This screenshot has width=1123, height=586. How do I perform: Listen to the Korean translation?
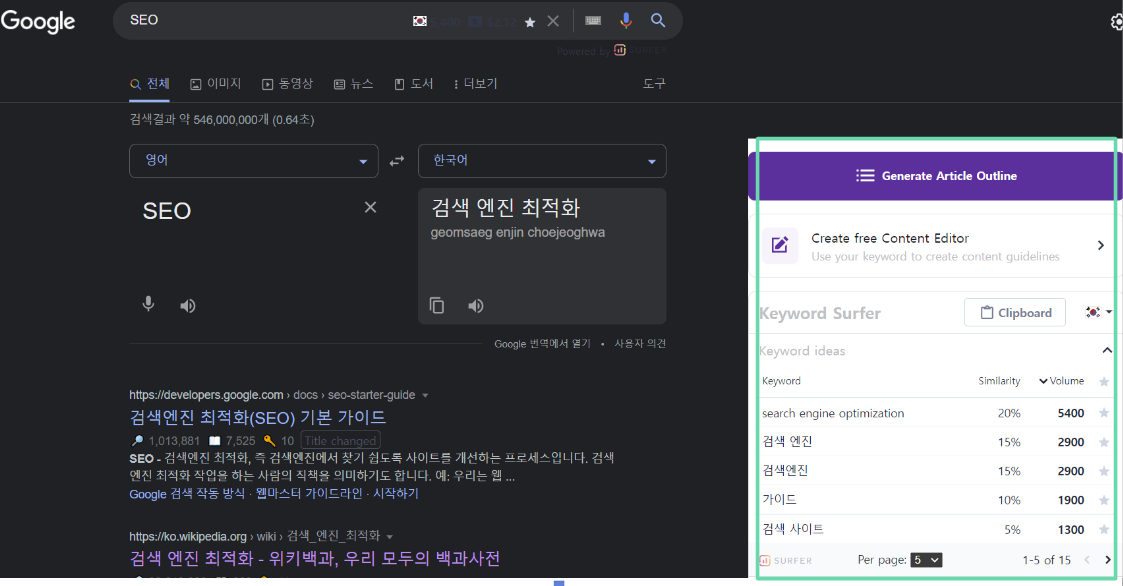pos(476,306)
